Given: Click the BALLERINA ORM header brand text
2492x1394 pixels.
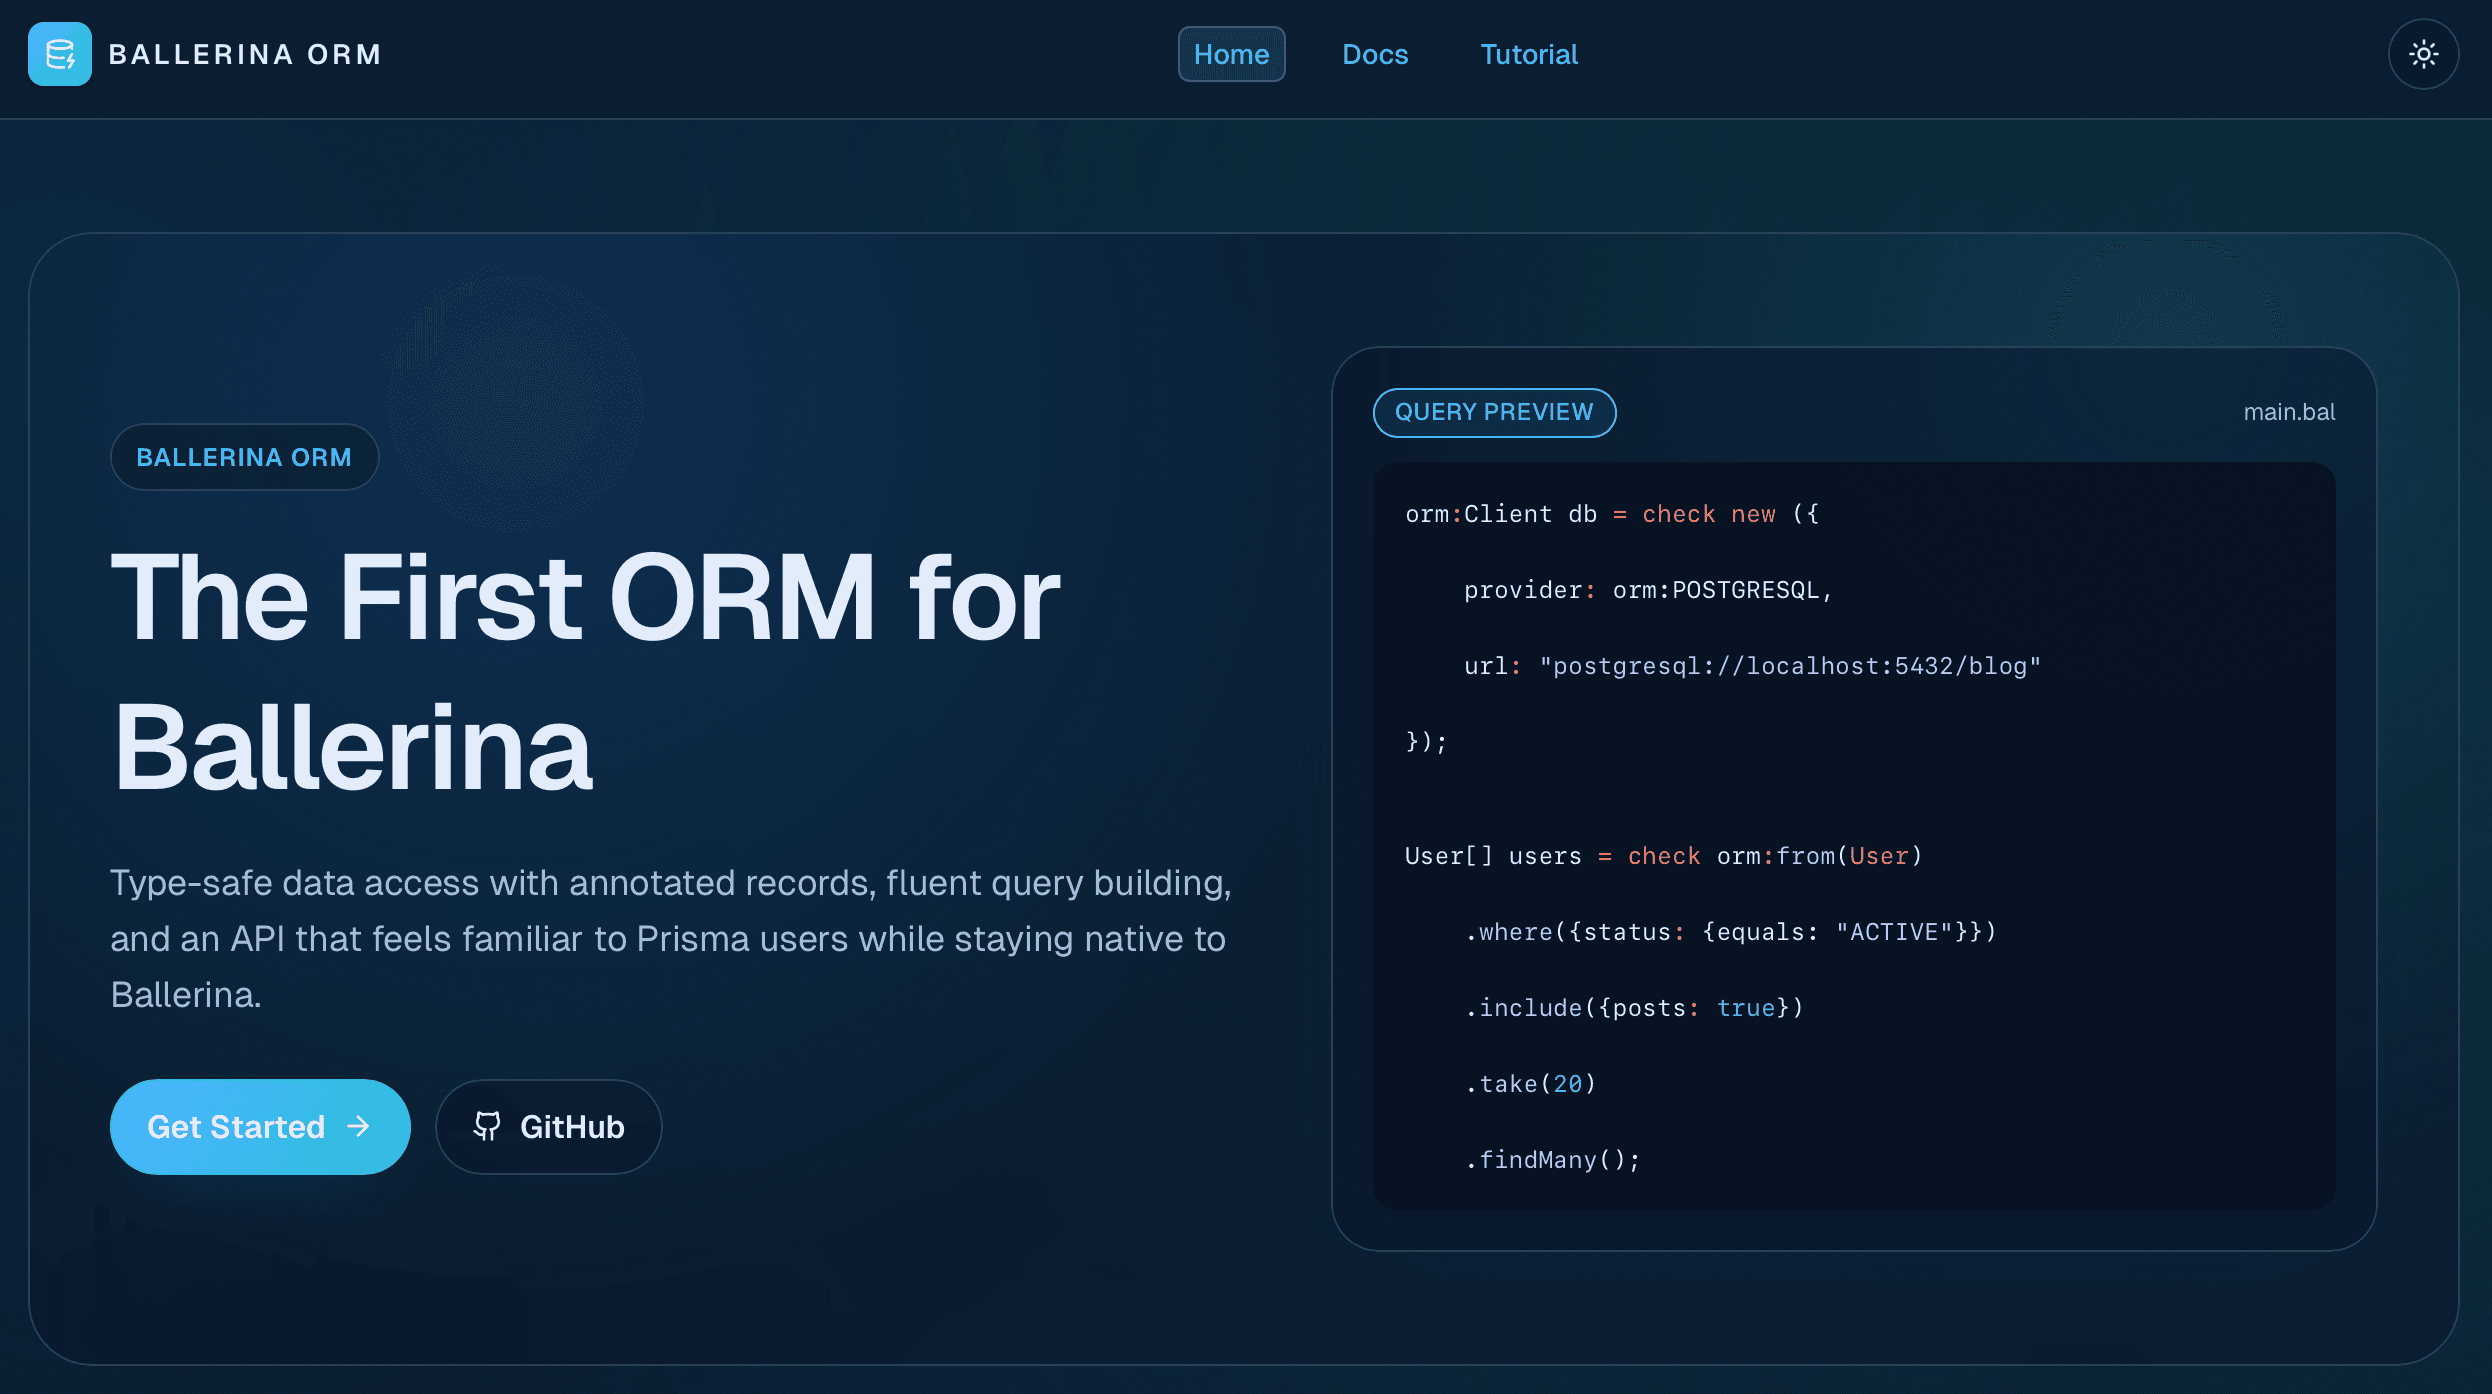Looking at the screenshot, I should click(x=245, y=54).
